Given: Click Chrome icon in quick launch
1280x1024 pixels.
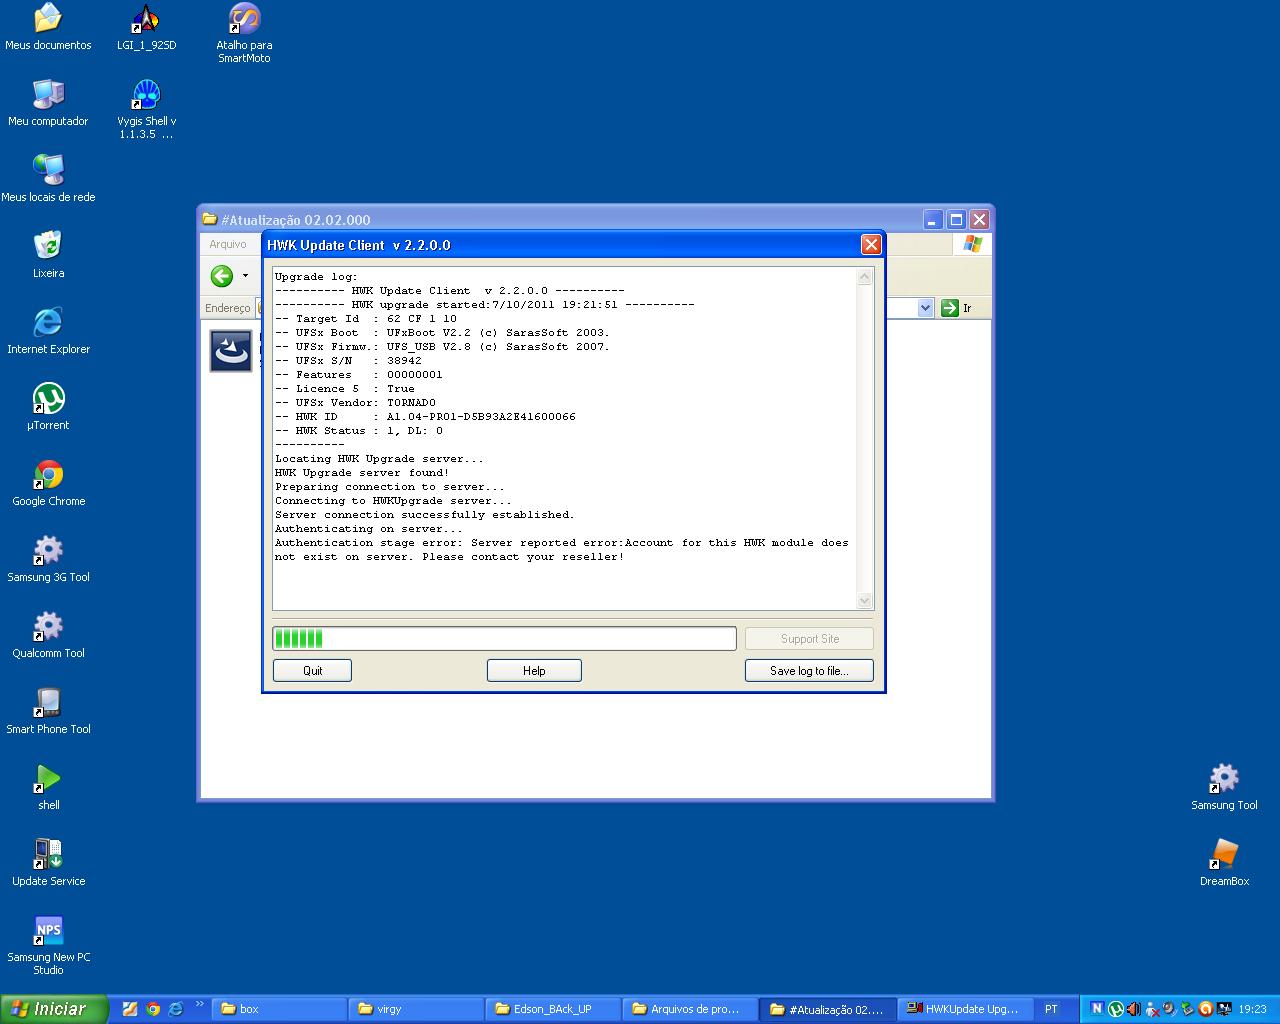Looking at the screenshot, I should [x=153, y=1009].
